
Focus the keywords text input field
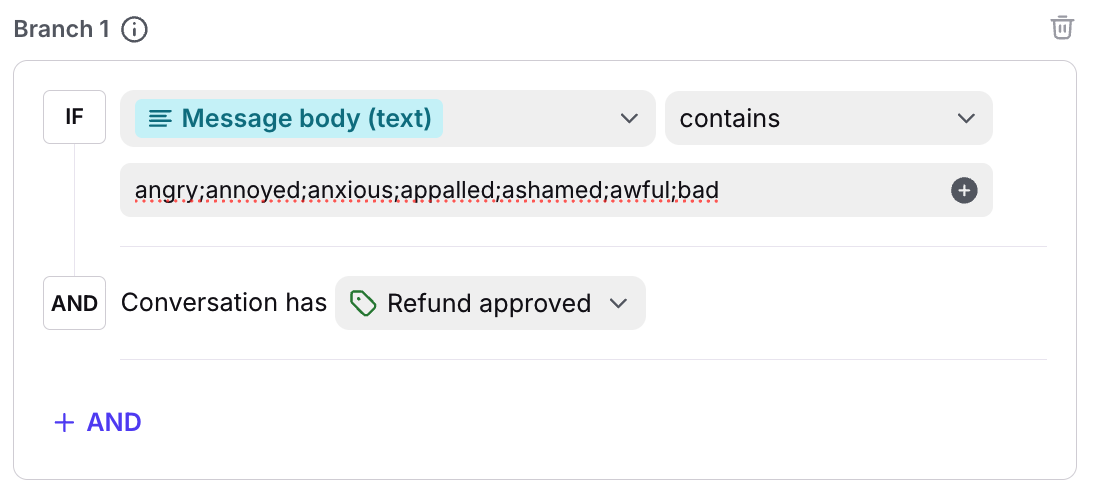tap(830, 190)
